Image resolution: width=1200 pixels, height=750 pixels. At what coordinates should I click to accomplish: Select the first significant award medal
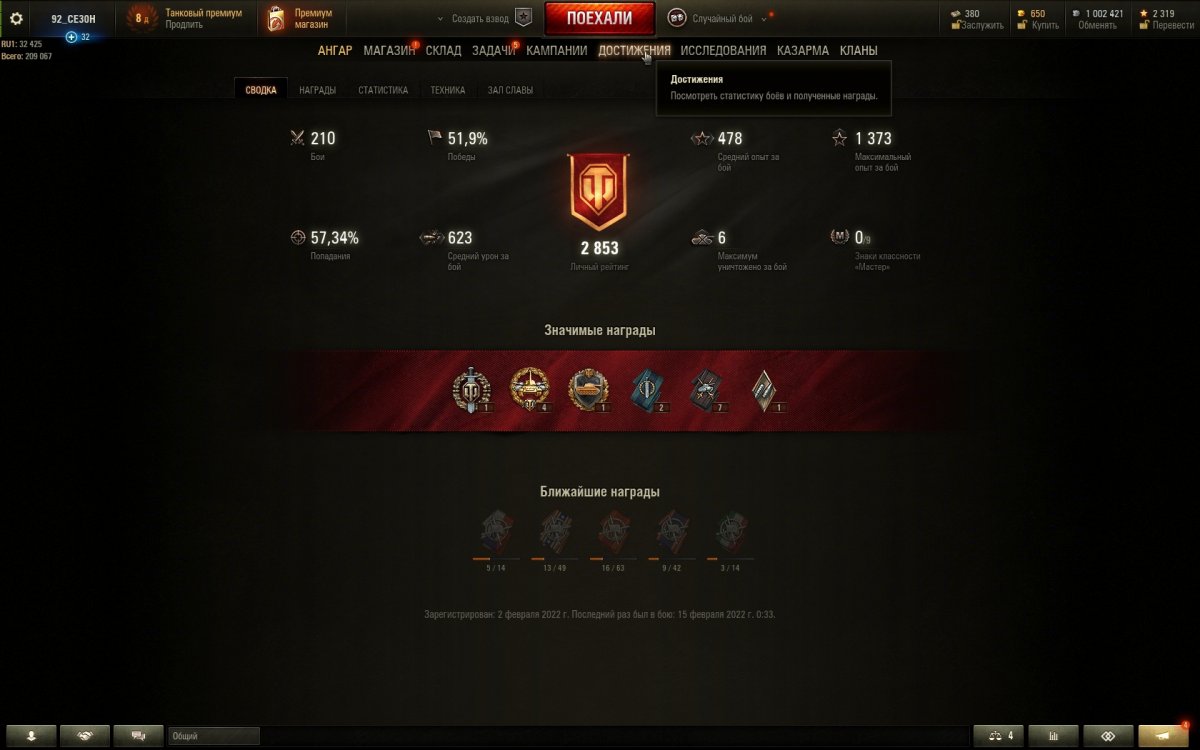point(470,390)
